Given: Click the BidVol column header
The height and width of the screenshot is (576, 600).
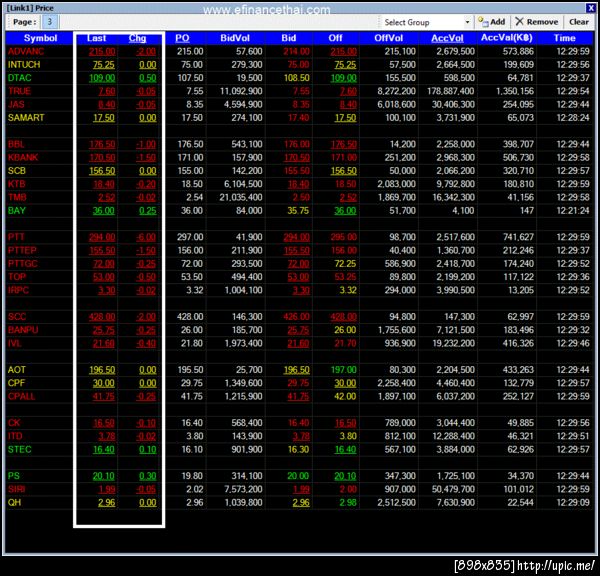Looking at the screenshot, I should click(235, 38).
